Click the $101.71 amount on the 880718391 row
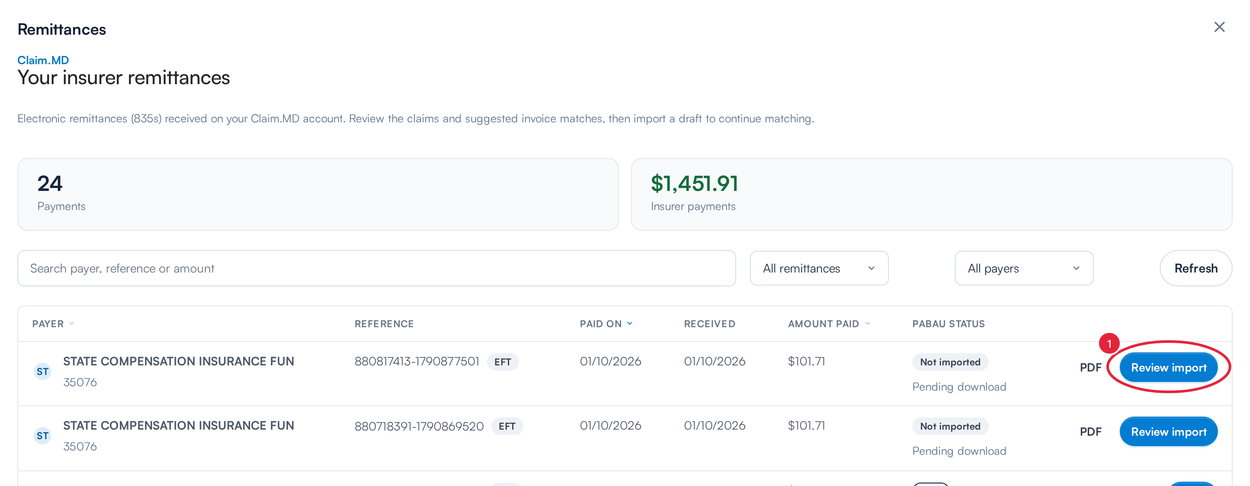The height and width of the screenshot is (486, 1250). (806, 425)
